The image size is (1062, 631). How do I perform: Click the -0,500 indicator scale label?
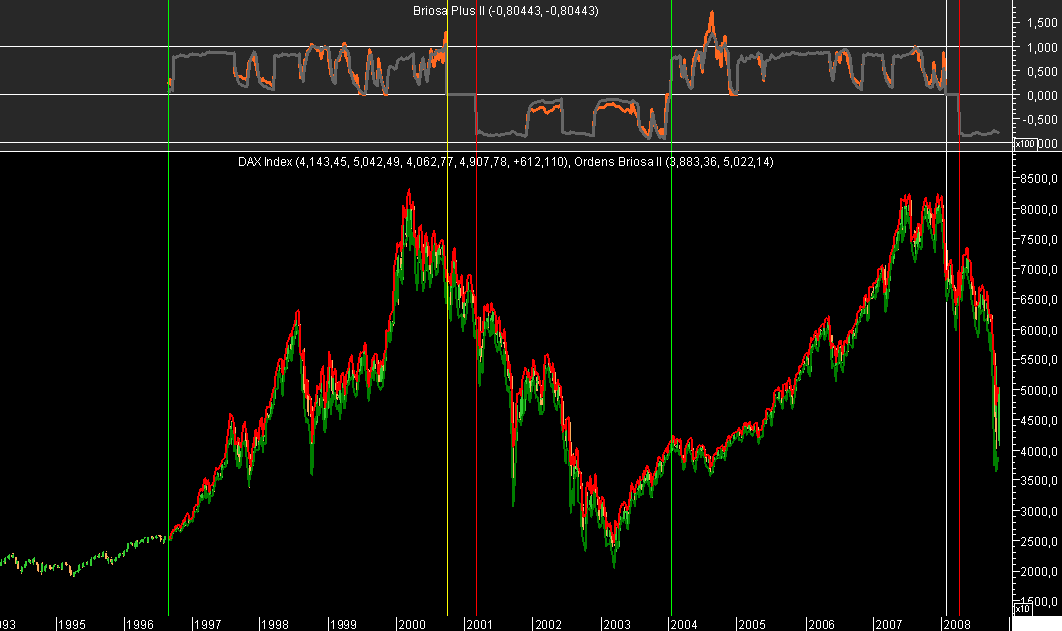[x=1040, y=119]
